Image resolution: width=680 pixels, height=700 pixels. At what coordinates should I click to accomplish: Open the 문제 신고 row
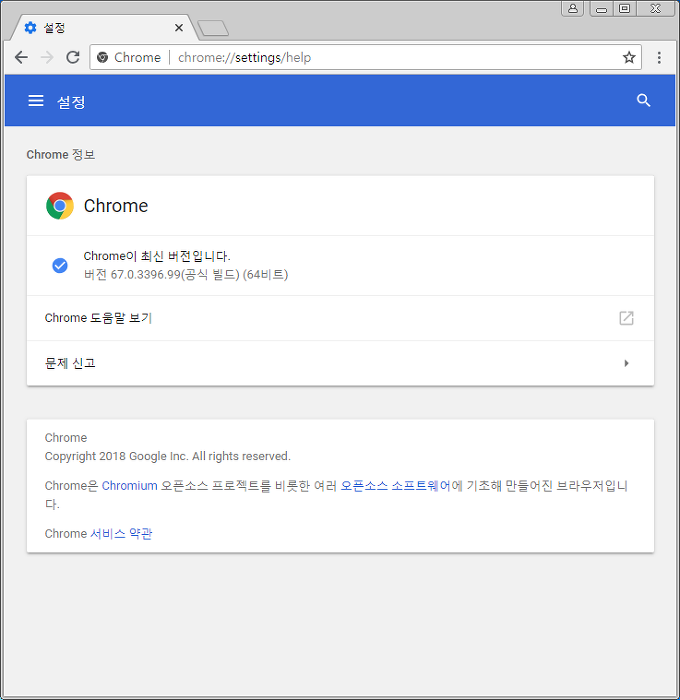tap(340, 363)
